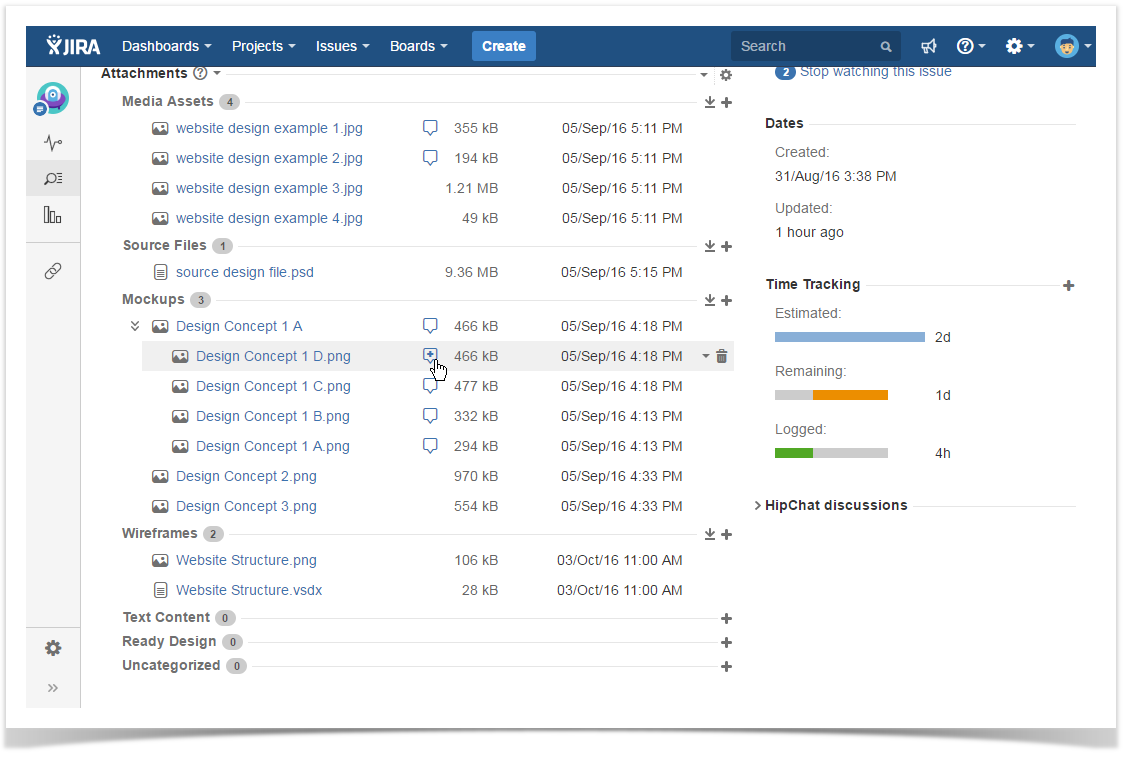Open attachments settings gear icon
Image resolution: width=1130 pixels, height=757 pixels.
pos(726,75)
